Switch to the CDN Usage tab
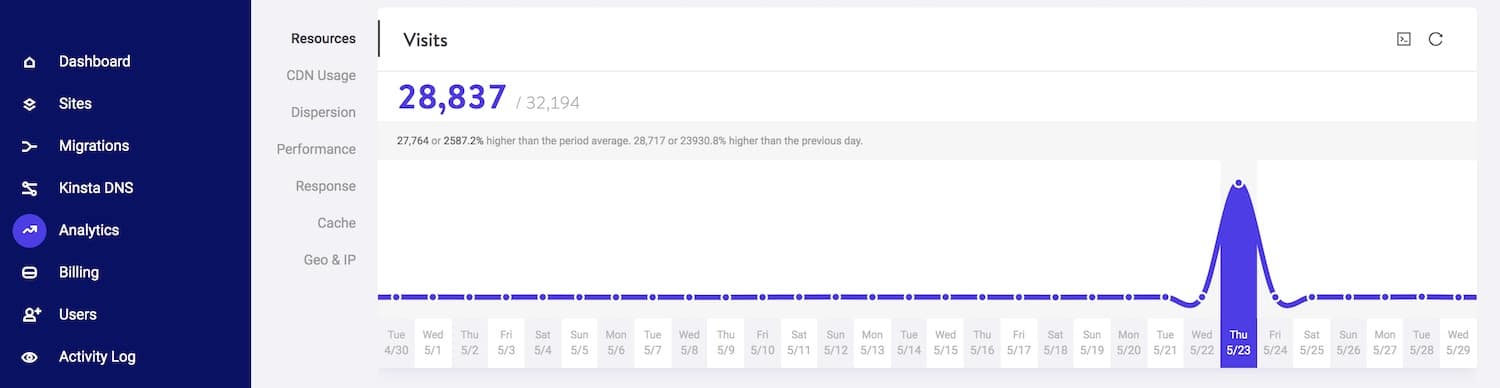This screenshot has width=1500, height=388. point(321,75)
